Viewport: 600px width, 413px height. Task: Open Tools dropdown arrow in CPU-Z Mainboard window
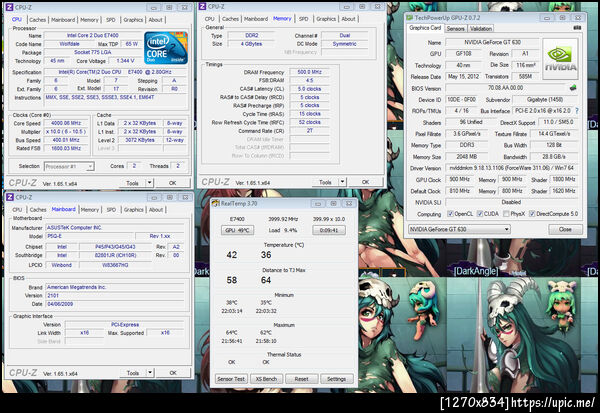[150, 372]
